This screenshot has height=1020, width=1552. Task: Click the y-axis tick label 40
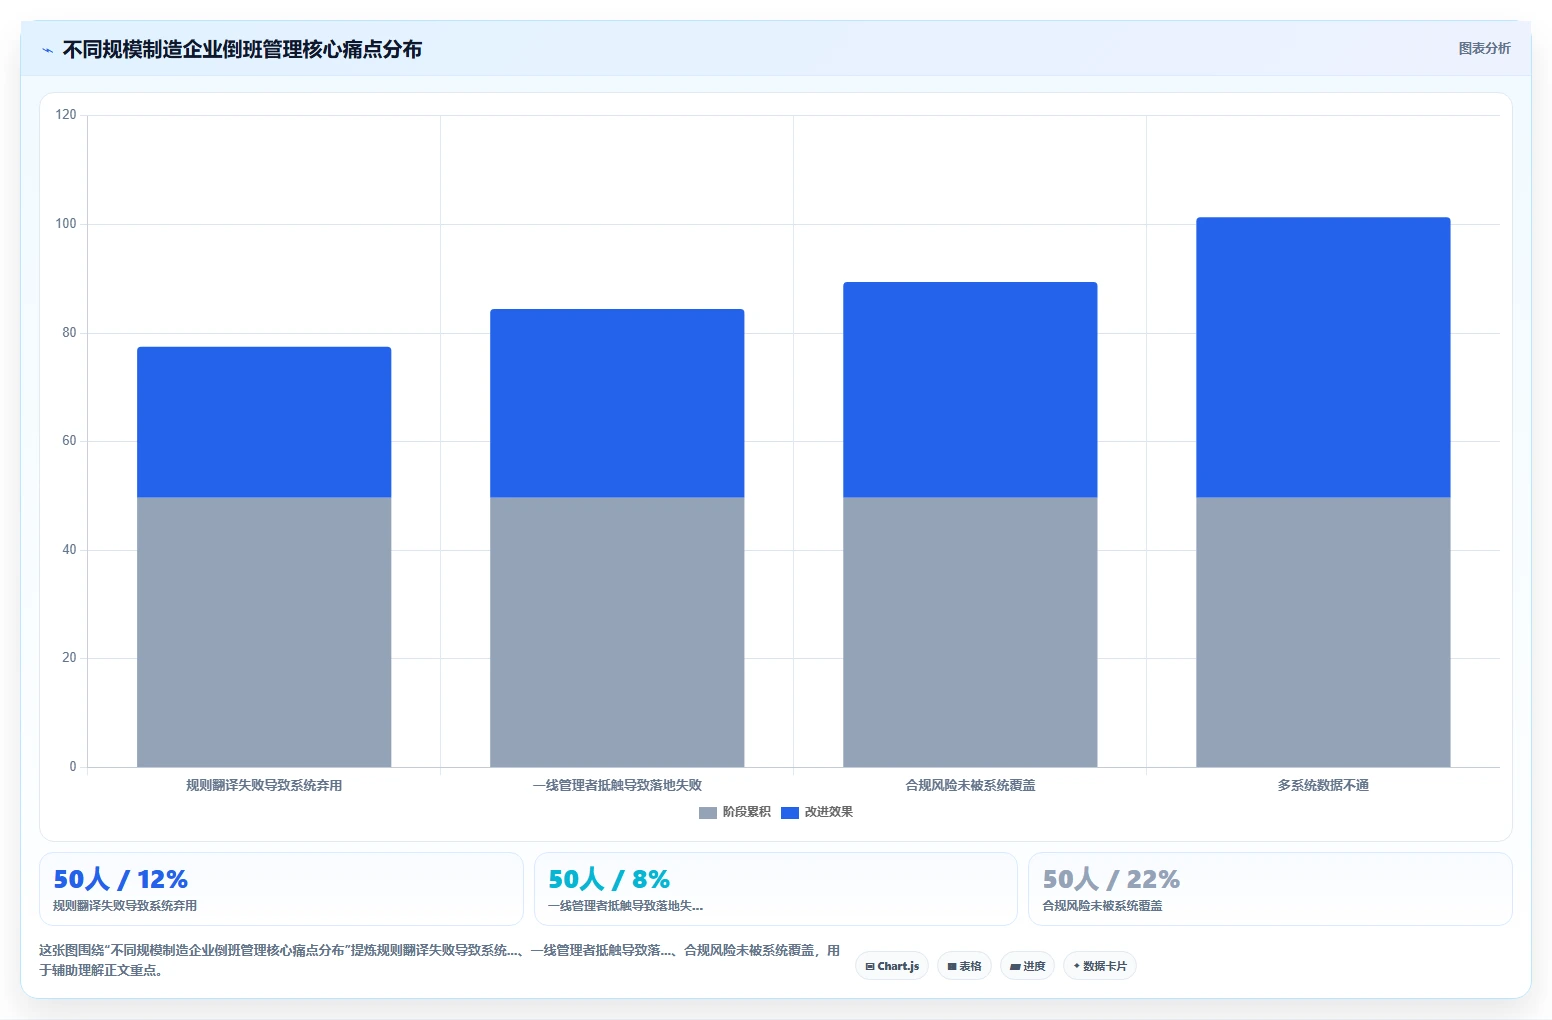69,550
